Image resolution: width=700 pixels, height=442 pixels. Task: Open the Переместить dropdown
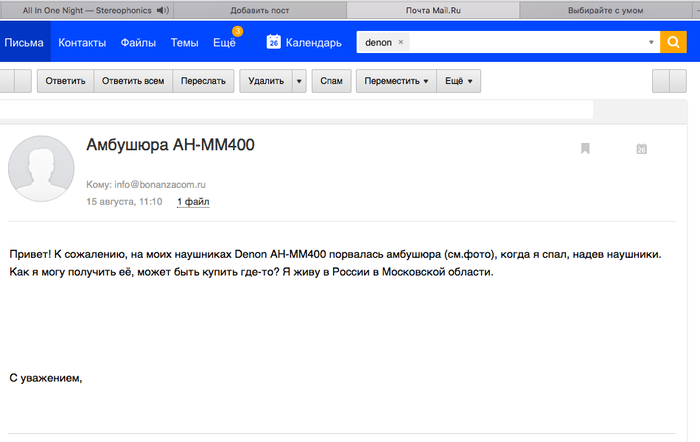(x=396, y=81)
